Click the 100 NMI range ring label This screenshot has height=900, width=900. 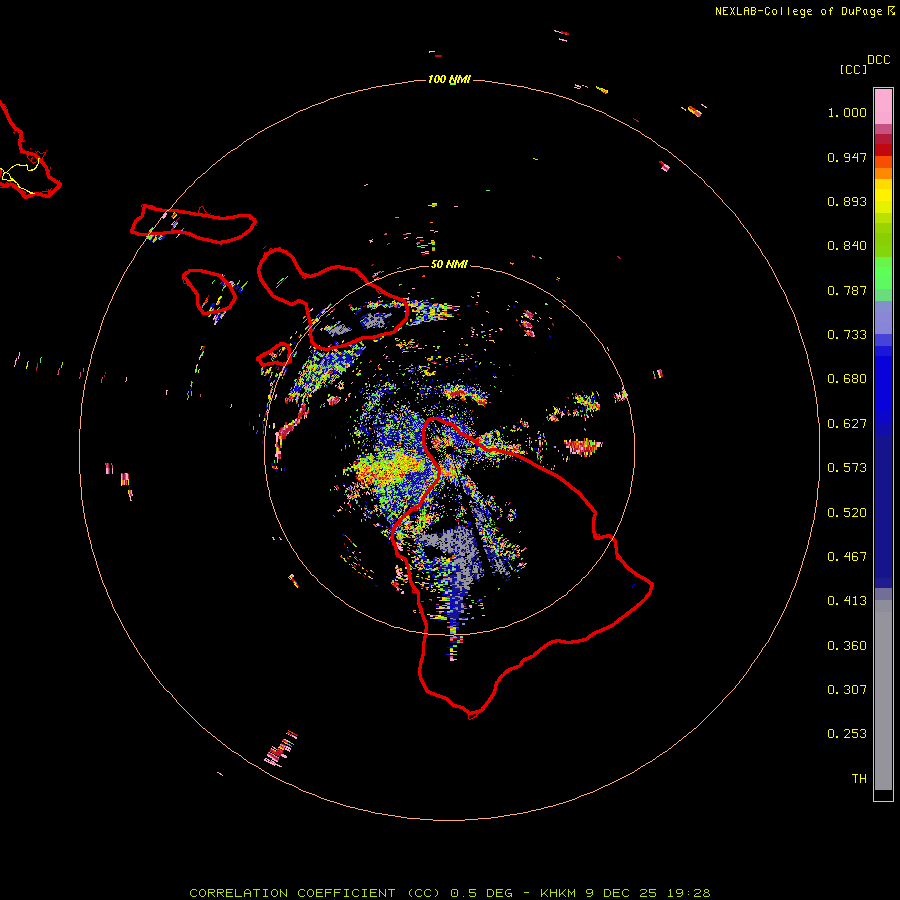(x=449, y=79)
